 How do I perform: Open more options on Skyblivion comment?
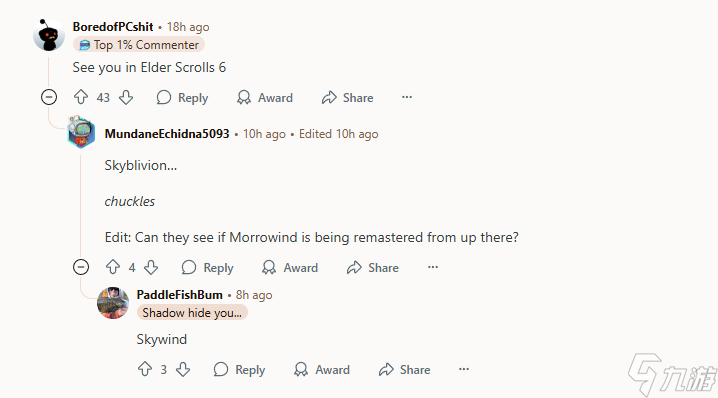[433, 267]
